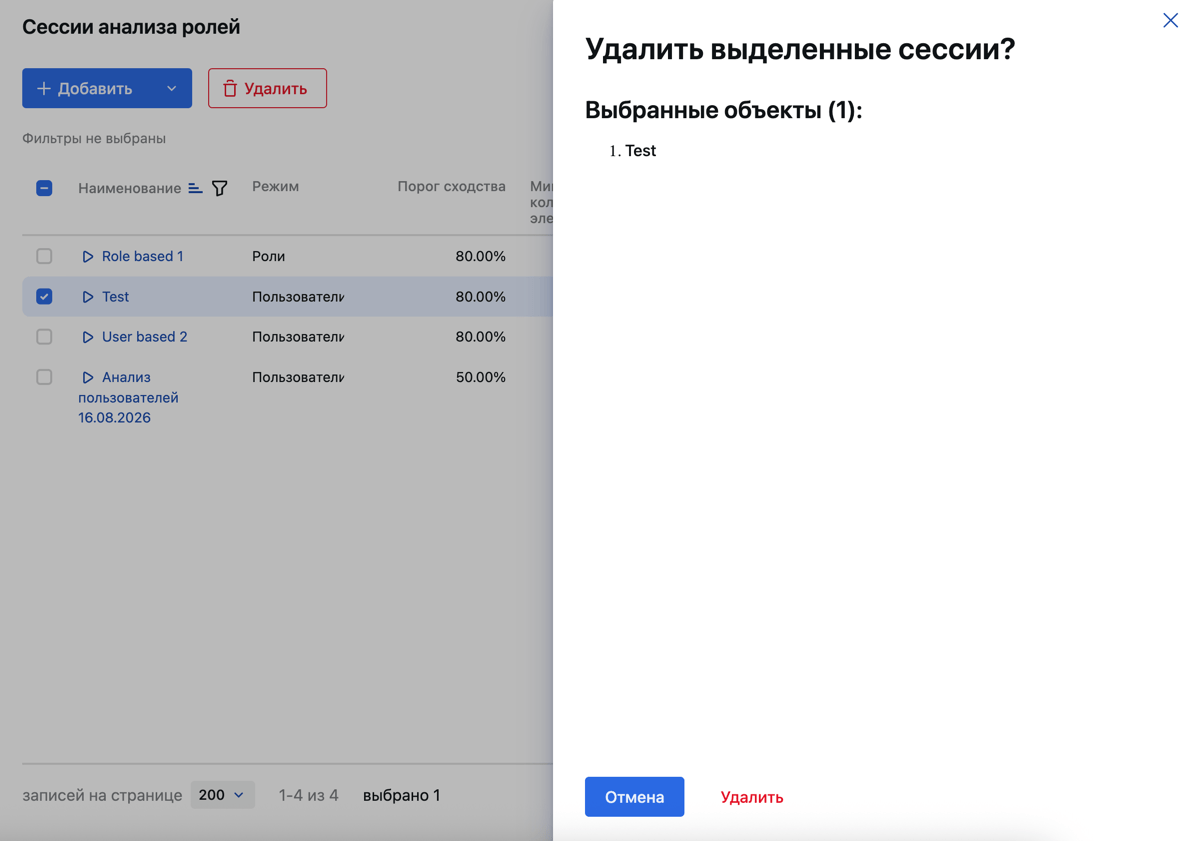Screen dimensions: 1189x841
Task: Open the records per page 200 dropdown
Action: [x=222, y=795]
